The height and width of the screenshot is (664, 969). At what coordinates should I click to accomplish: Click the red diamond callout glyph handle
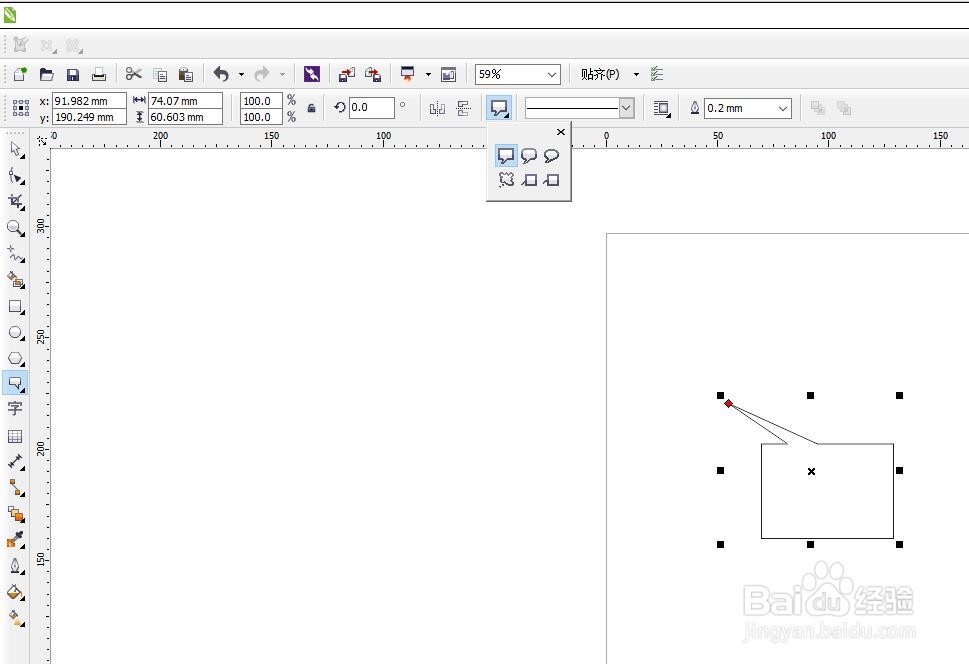[x=729, y=404]
